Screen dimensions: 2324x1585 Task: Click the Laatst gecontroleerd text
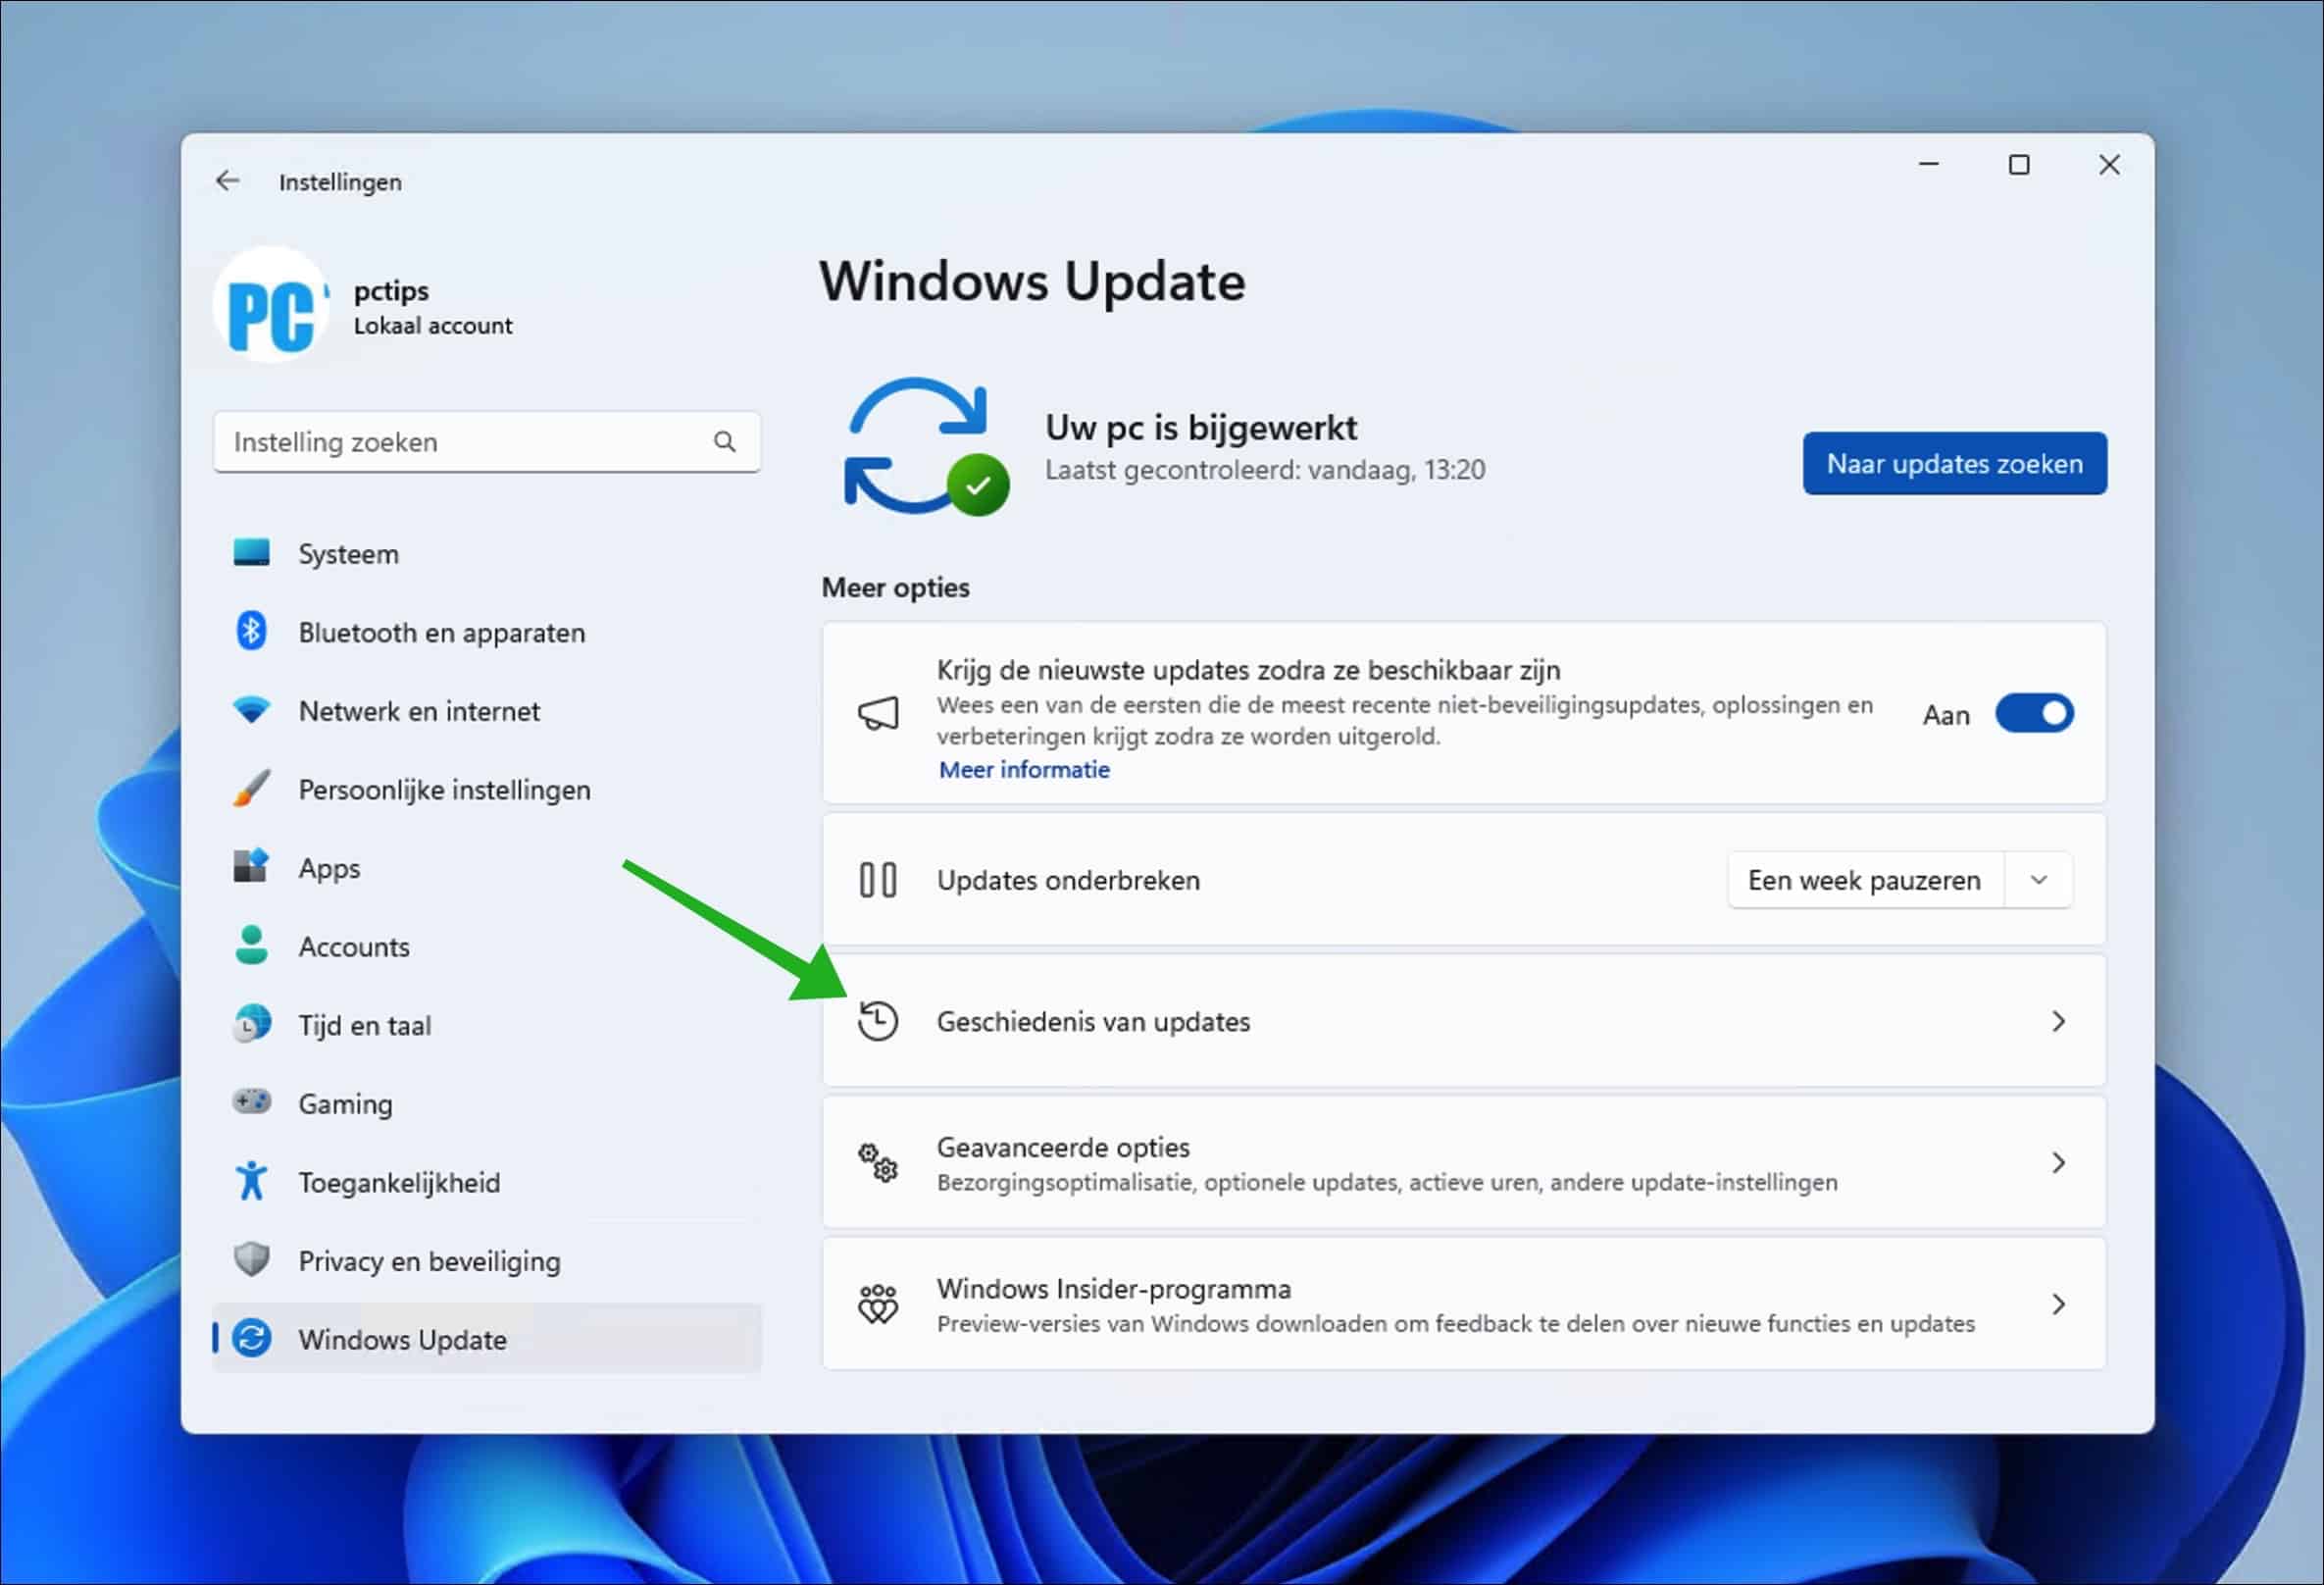[1265, 469]
